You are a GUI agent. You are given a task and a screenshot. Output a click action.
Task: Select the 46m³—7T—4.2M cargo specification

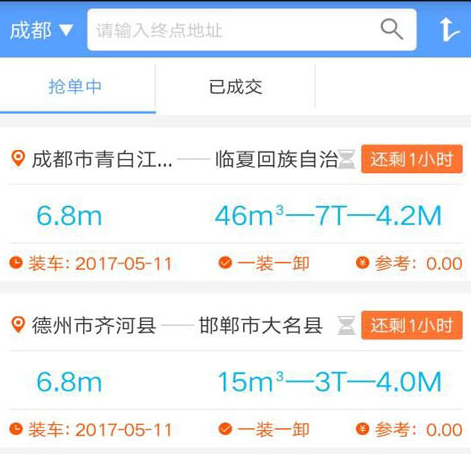[328, 216]
